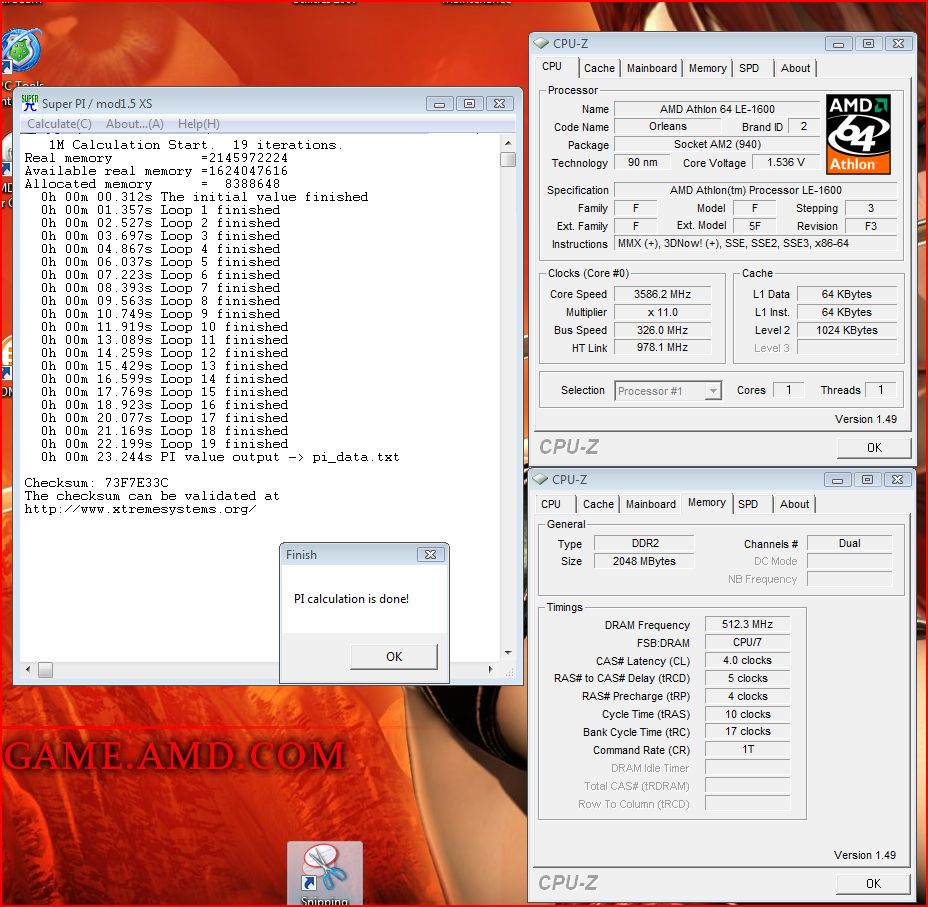Open the Calculate(C) menu in Super PI
Image resolution: width=928 pixels, height=907 pixels.
coord(59,124)
